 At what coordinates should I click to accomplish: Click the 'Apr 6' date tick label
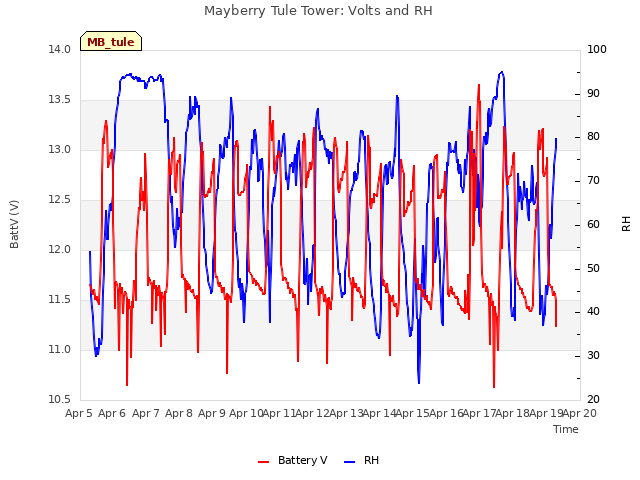tap(112, 413)
